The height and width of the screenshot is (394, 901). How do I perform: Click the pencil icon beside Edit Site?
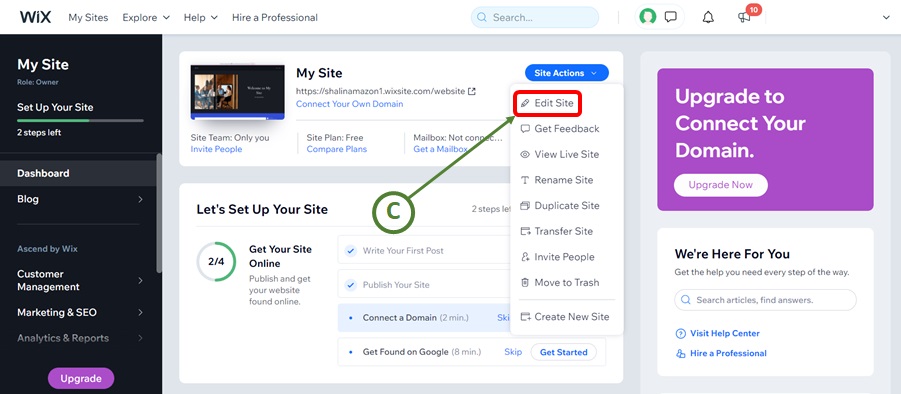pyautogui.click(x=524, y=103)
